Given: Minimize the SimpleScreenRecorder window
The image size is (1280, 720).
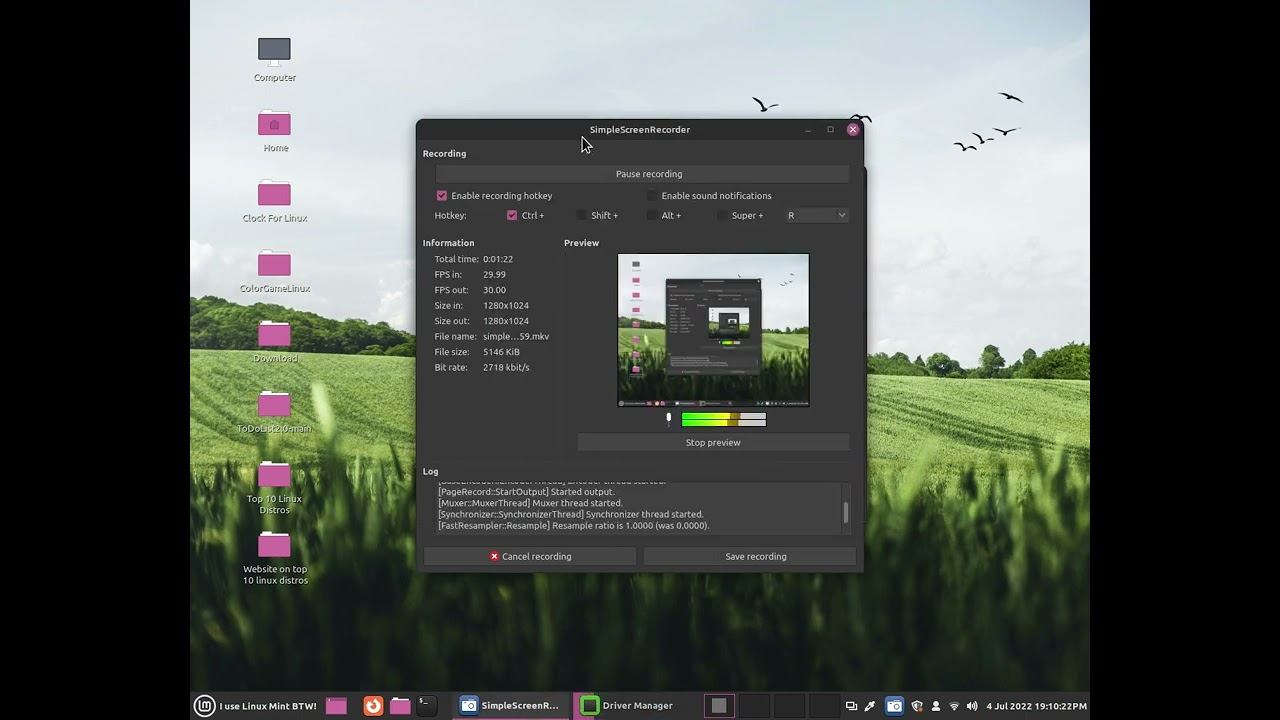Looking at the screenshot, I should 808,129.
